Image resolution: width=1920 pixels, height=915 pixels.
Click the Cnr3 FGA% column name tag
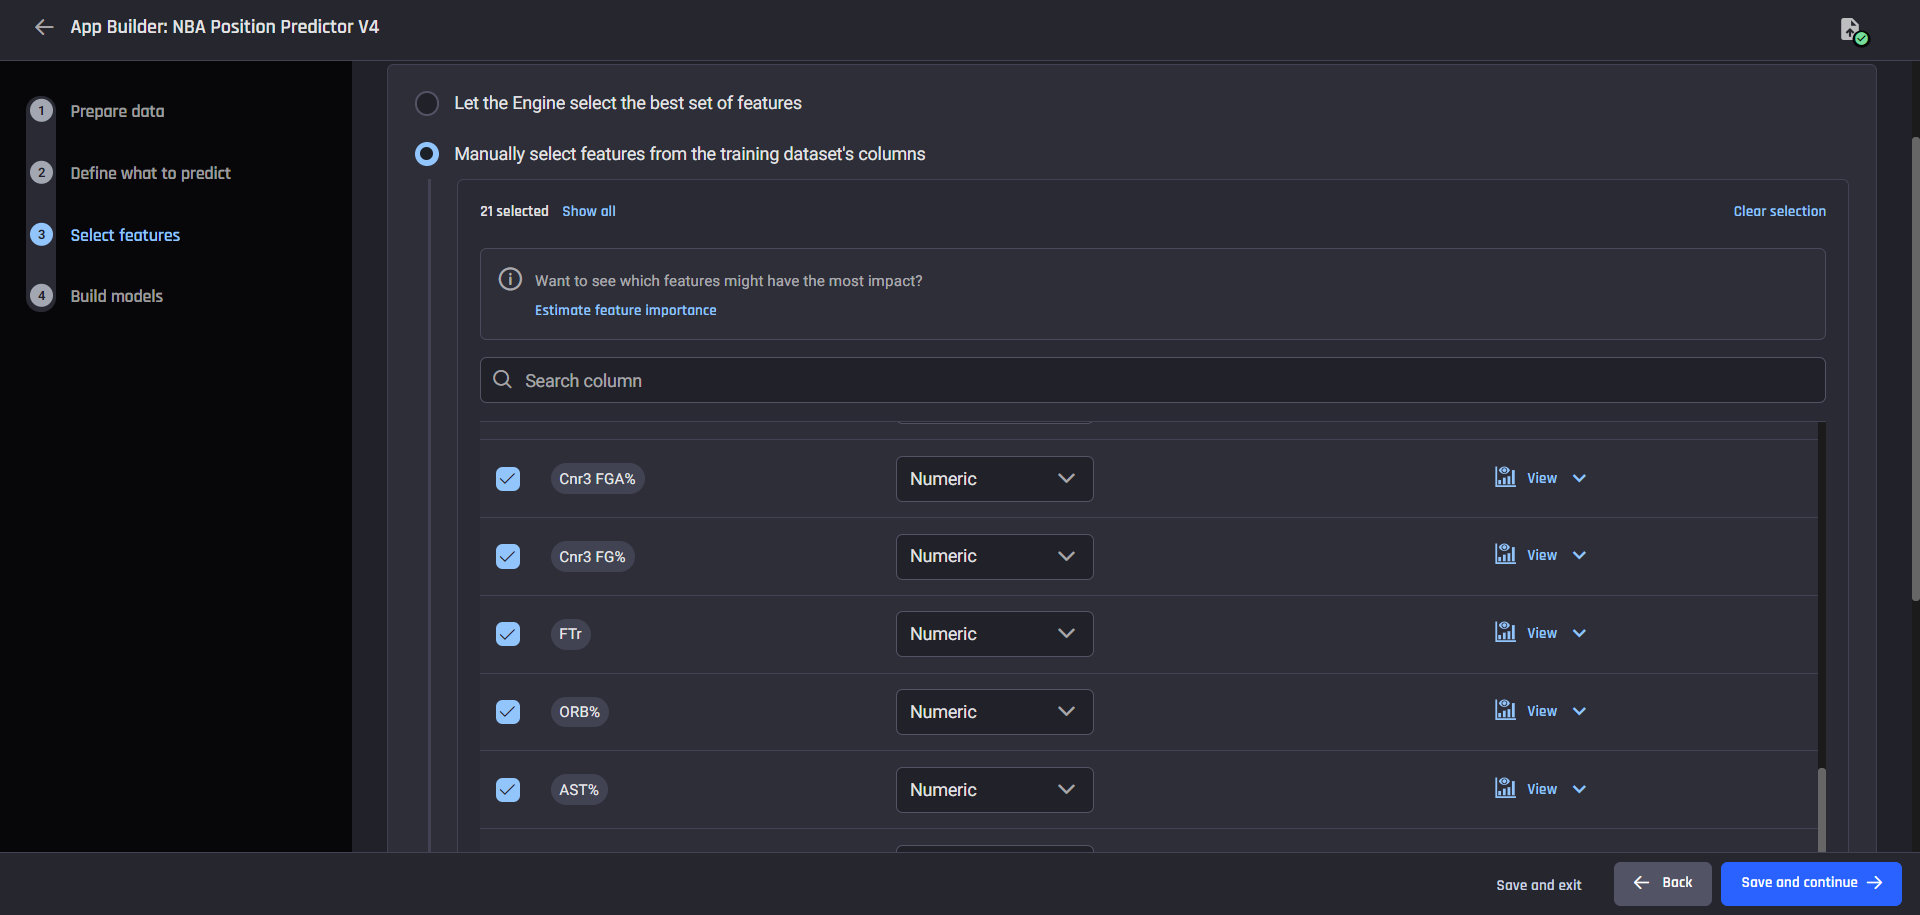pos(597,479)
